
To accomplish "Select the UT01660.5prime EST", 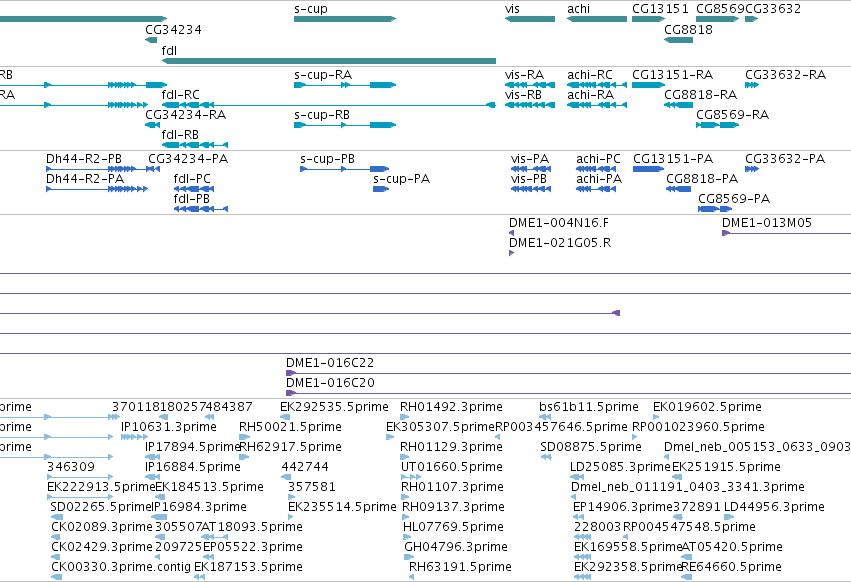I will 411,477.
